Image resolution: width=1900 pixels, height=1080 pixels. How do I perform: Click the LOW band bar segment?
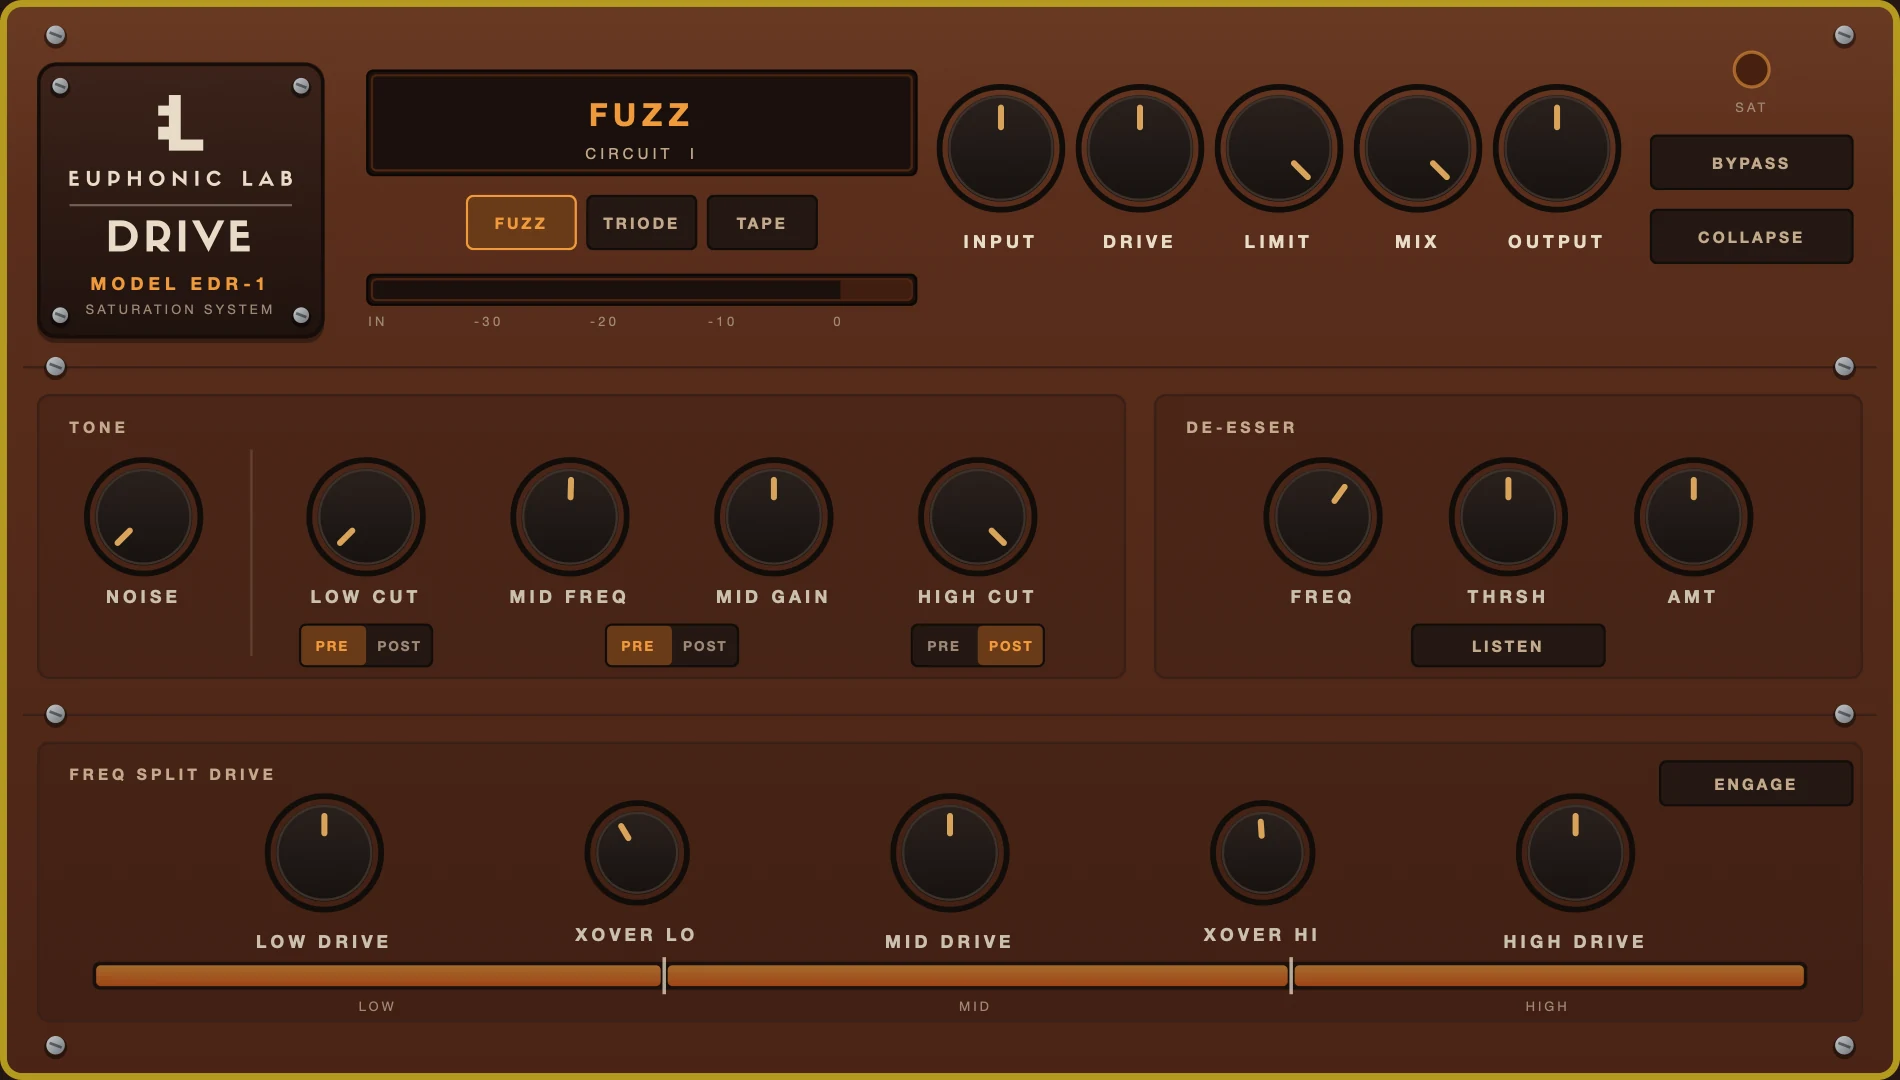point(378,976)
